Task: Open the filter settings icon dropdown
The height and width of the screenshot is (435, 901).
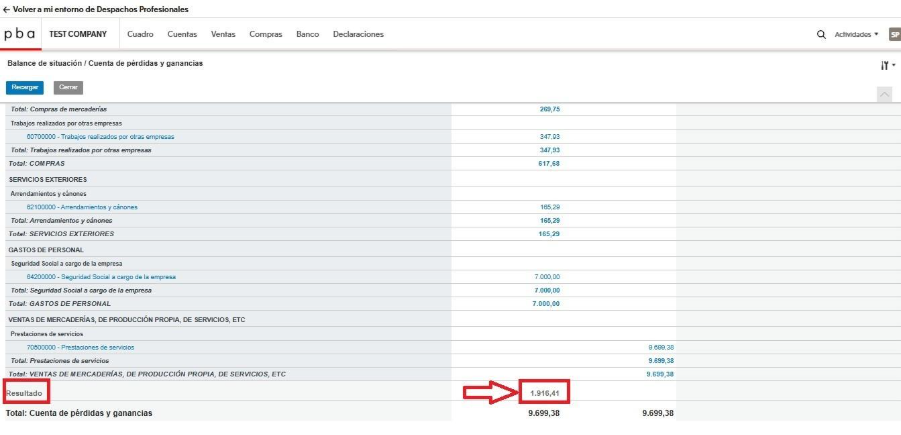Action: (x=887, y=65)
